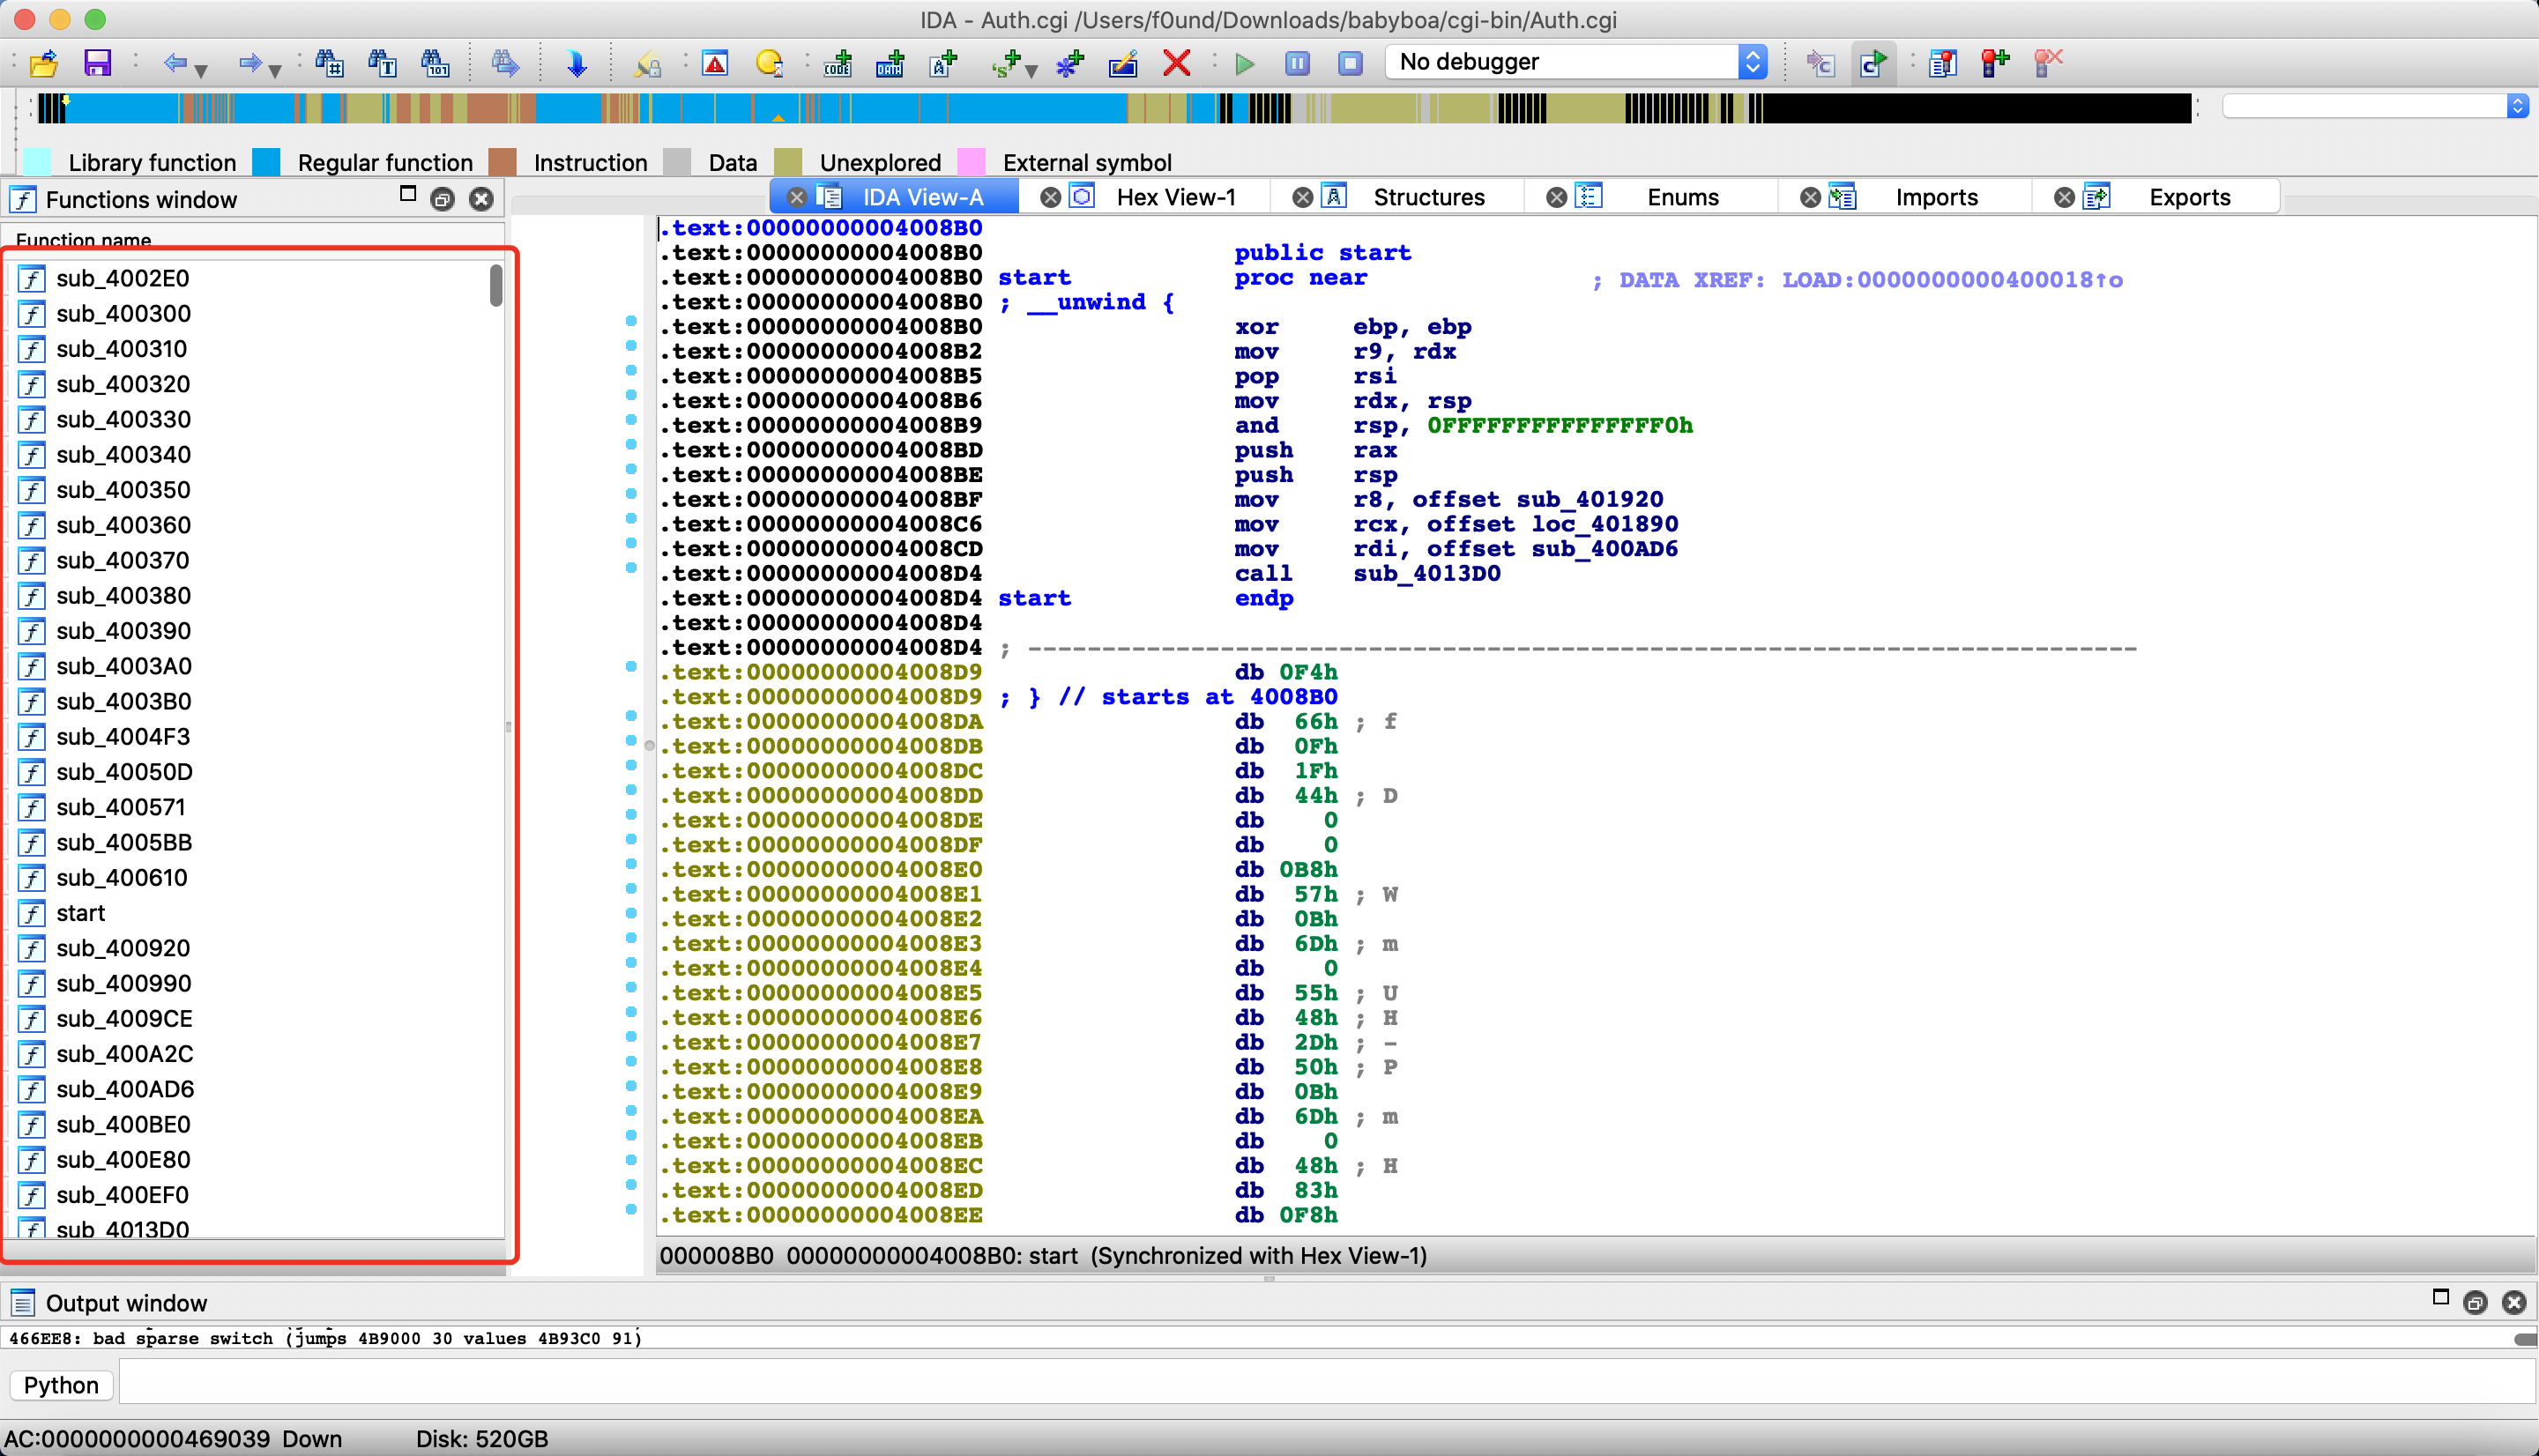Viewport: 2539px width, 1456px height.
Task: Click the open file folder icon
Action: pyautogui.click(x=43, y=63)
